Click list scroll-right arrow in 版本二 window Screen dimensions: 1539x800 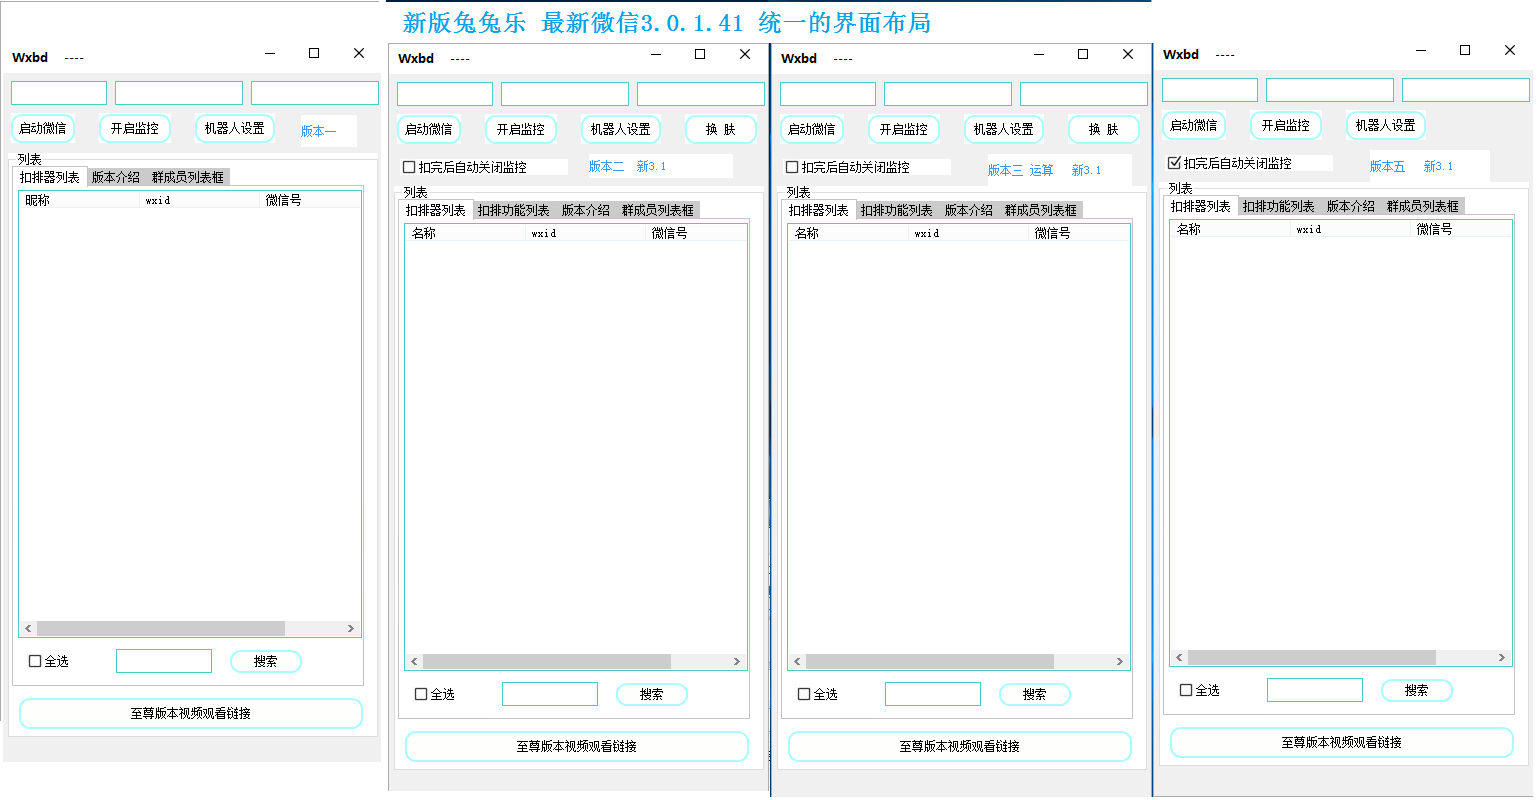click(x=737, y=662)
